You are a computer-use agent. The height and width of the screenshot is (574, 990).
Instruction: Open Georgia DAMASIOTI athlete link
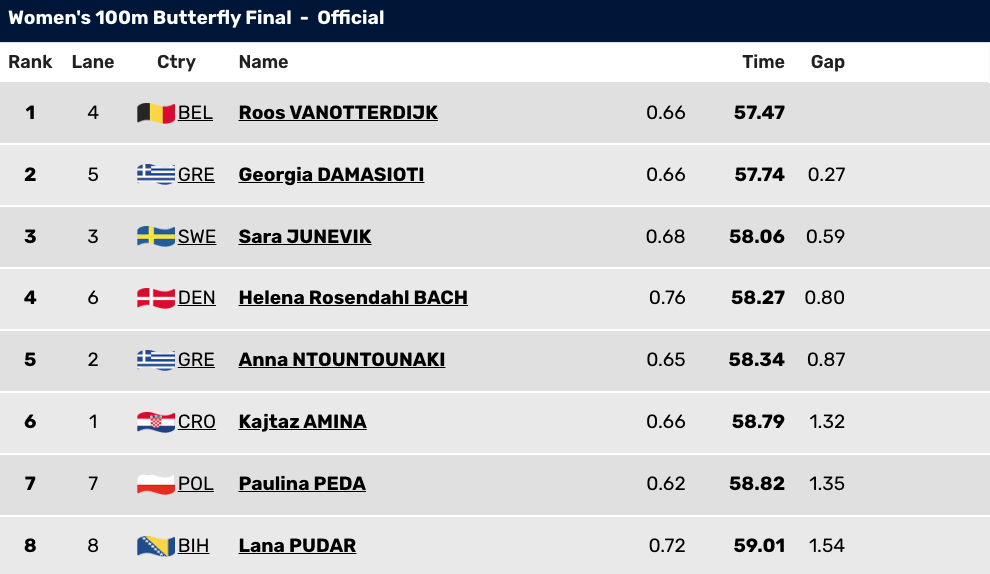pos(331,174)
